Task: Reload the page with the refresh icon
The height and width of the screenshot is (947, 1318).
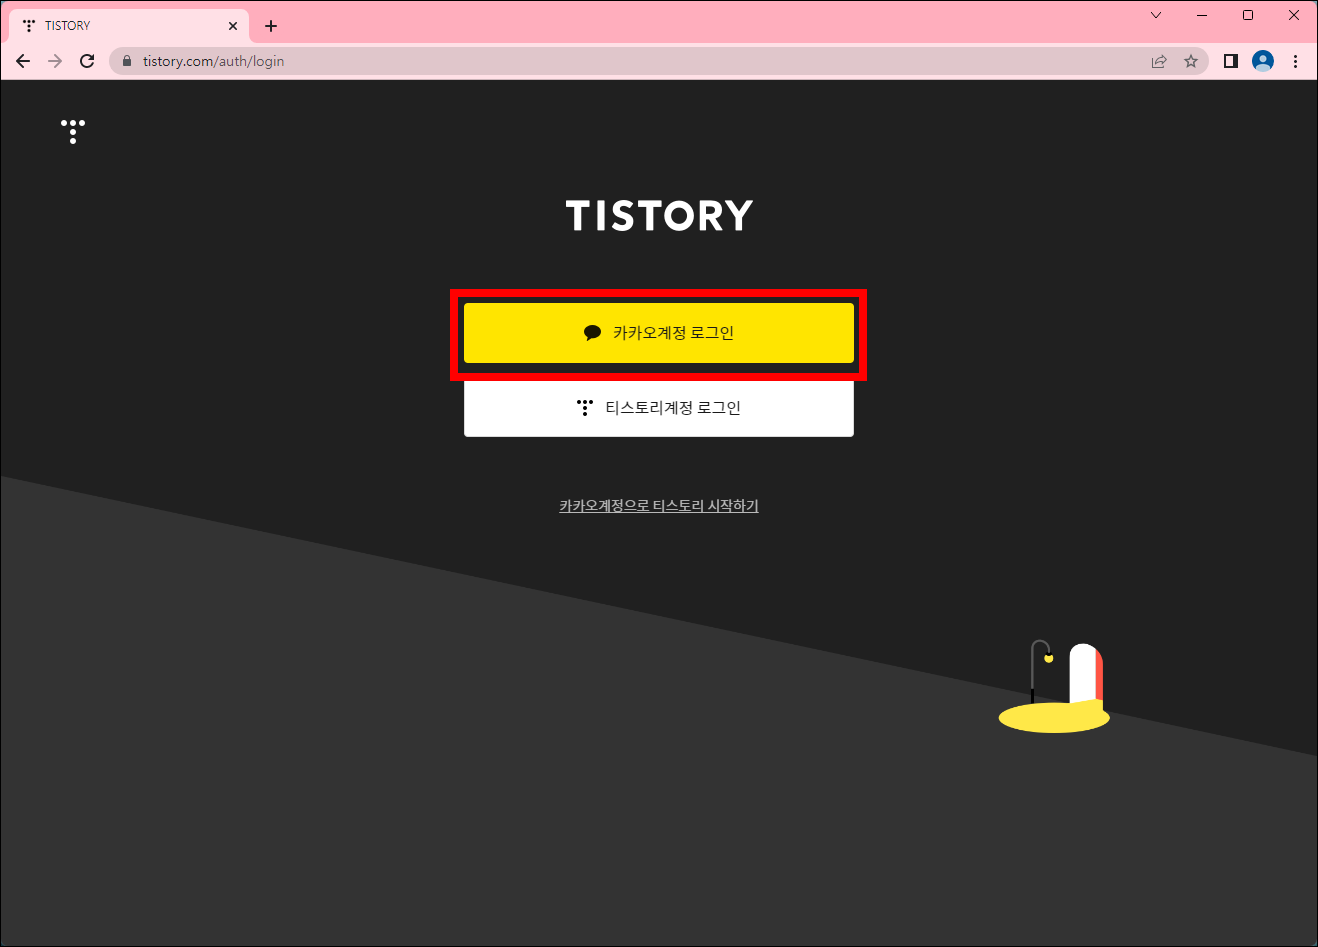Action: point(87,61)
